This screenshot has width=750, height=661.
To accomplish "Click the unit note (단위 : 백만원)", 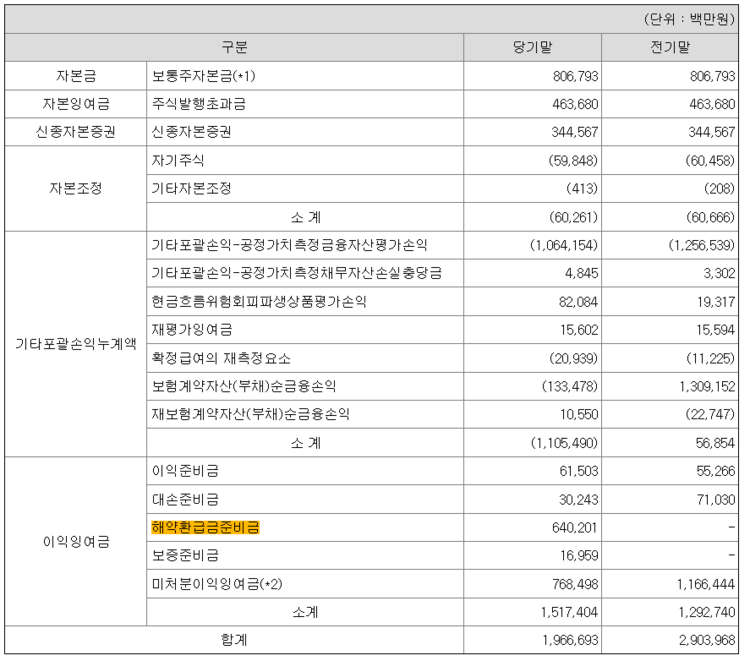I will [x=689, y=19].
